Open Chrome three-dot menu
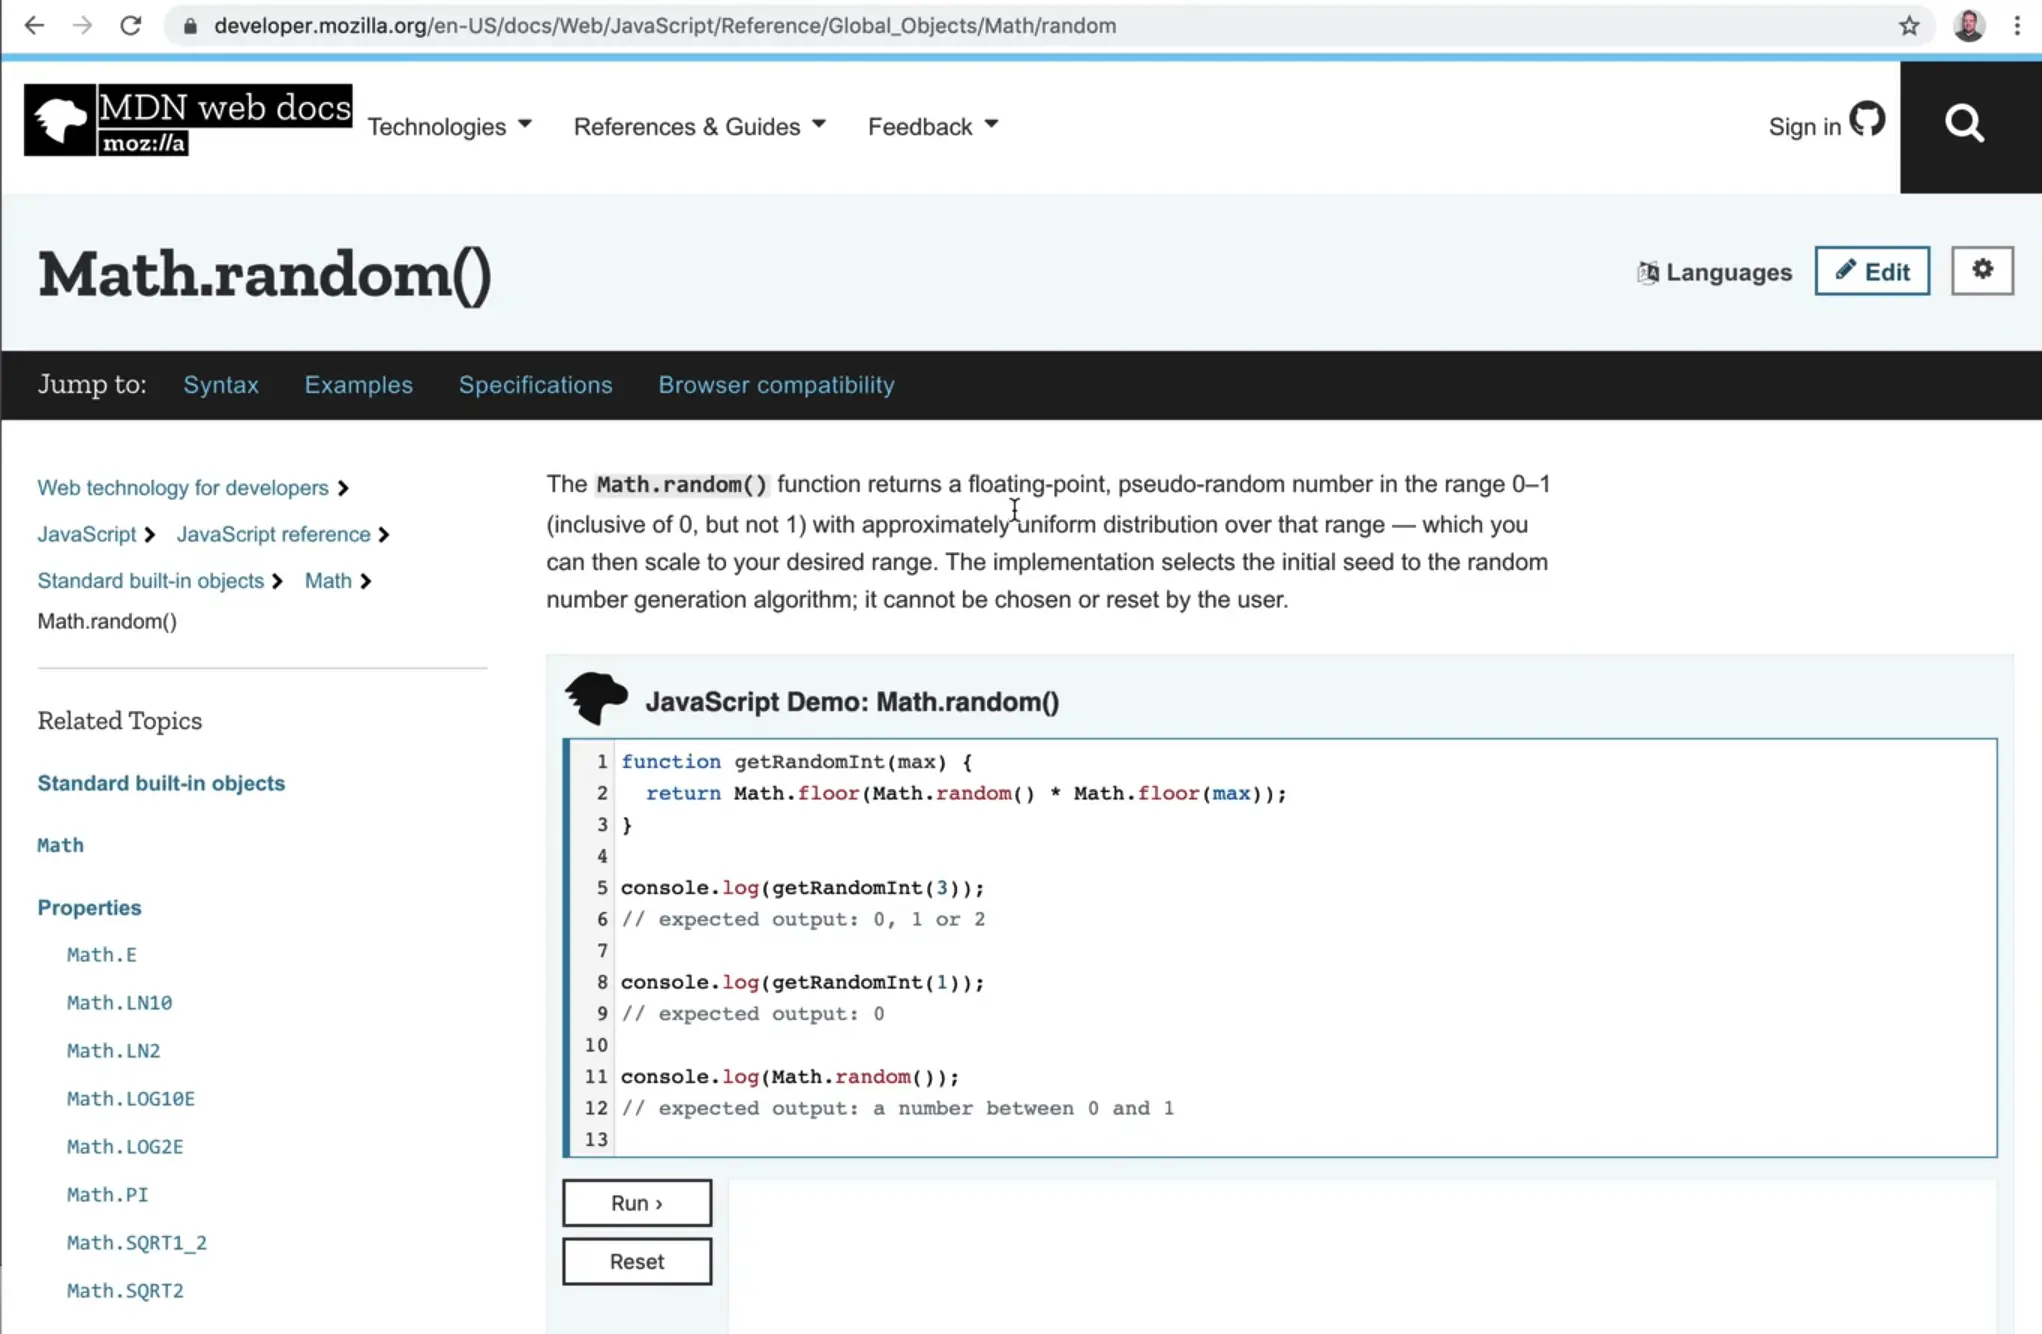2042x1334 pixels. (2016, 26)
